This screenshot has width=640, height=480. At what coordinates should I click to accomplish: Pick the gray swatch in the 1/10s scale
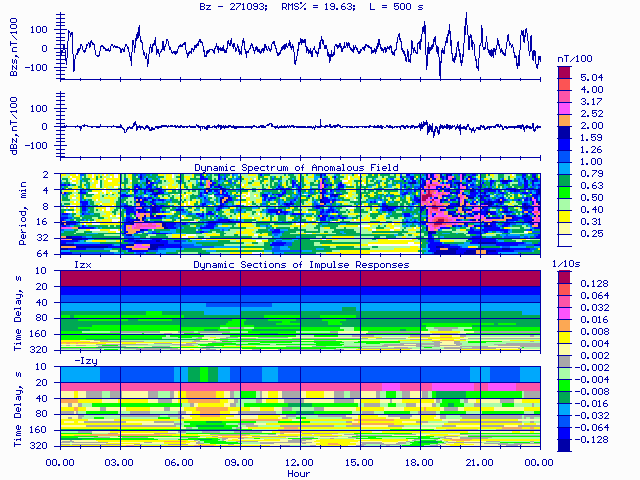pos(564,361)
